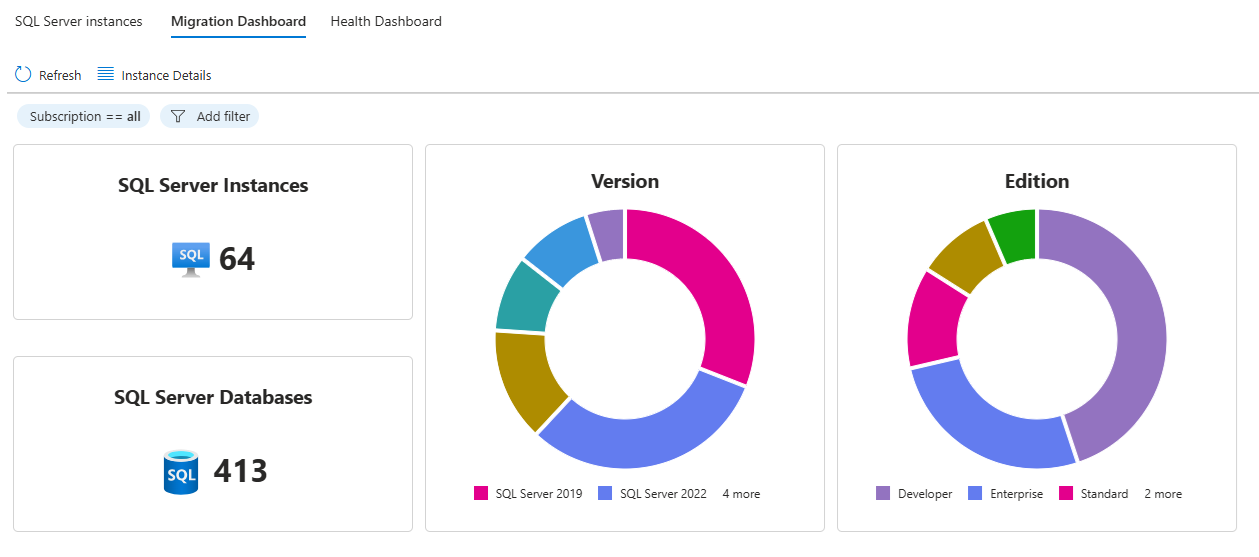This screenshot has width=1259, height=557.
Task: Select the Developer purple legend swatch
Action: [883, 493]
